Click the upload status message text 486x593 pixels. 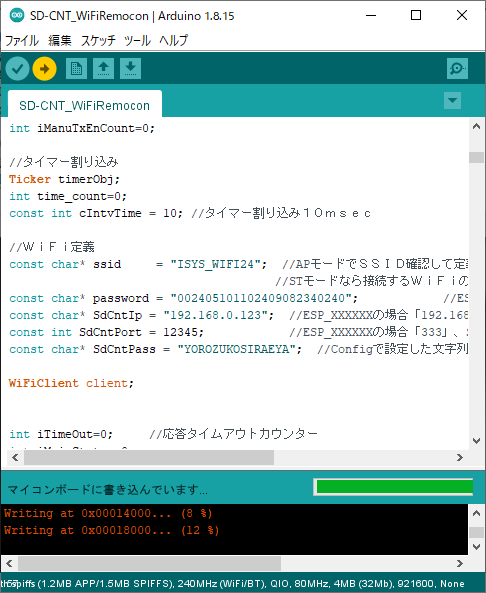107,490
